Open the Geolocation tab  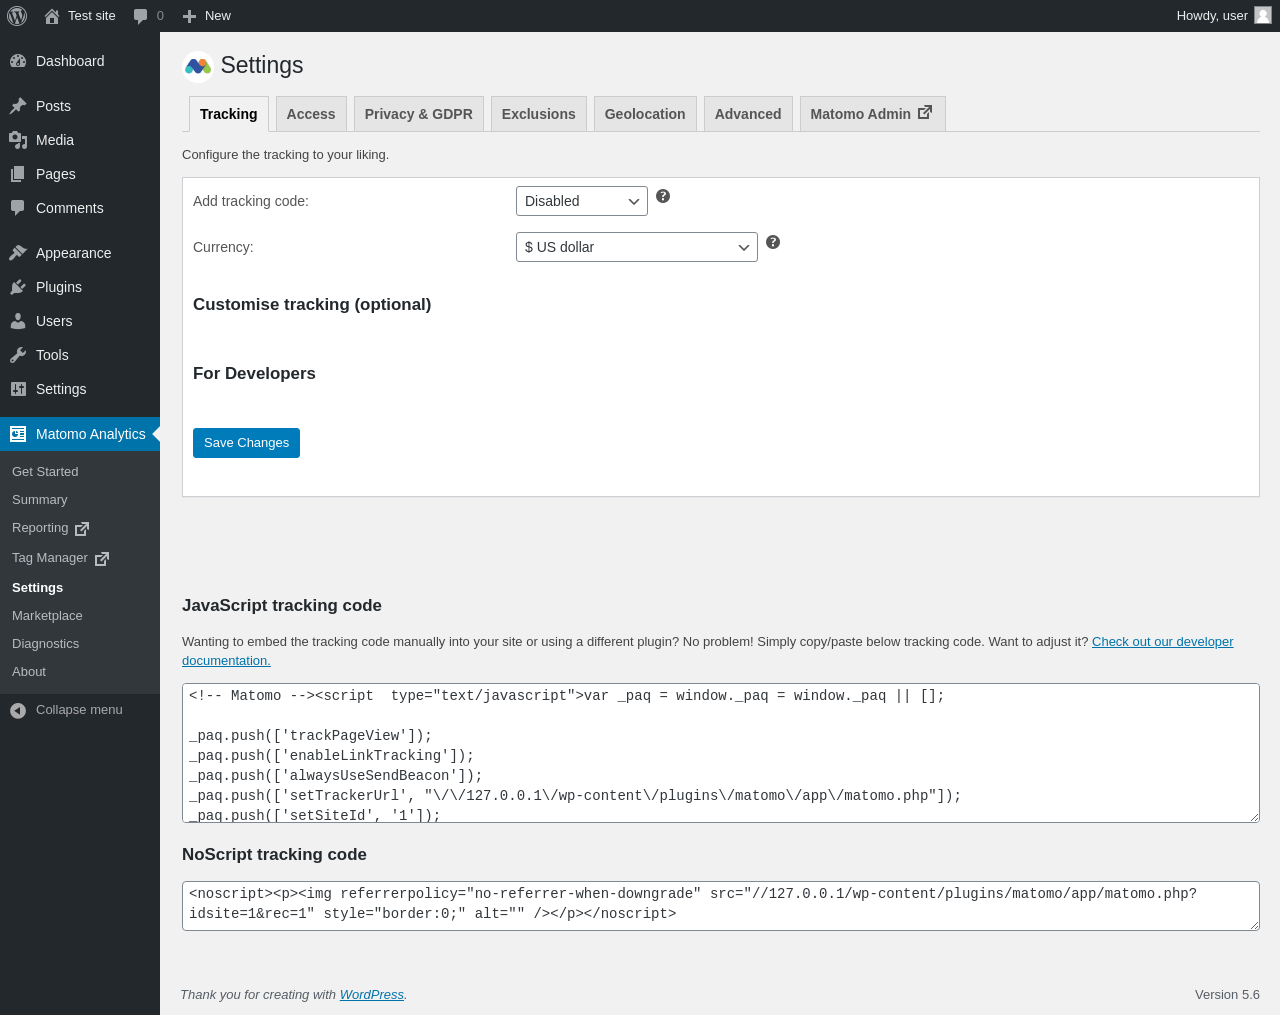click(x=645, y=114)
